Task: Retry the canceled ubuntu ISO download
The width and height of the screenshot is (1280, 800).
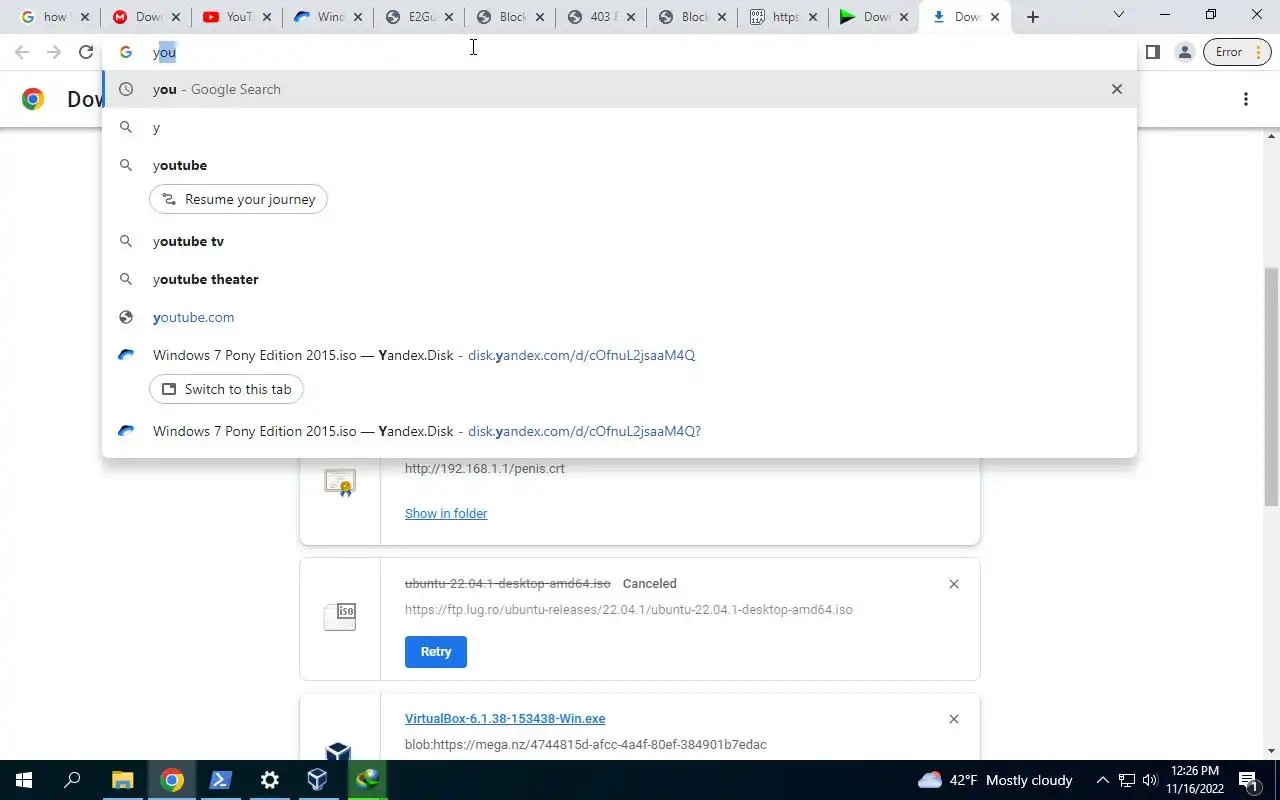Action: click(x=436, y=651)
